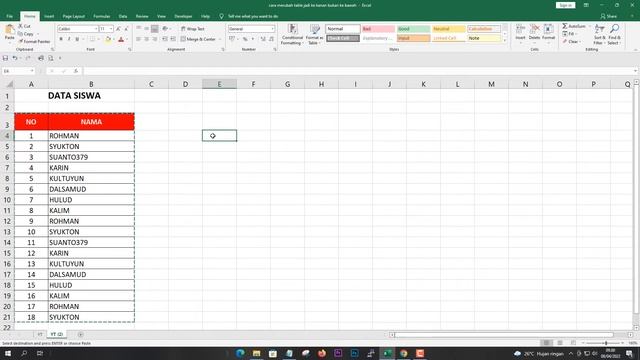640x360 pixels.
Task: Click the Paste clipboard icon
Action: (x=9, y=30)
